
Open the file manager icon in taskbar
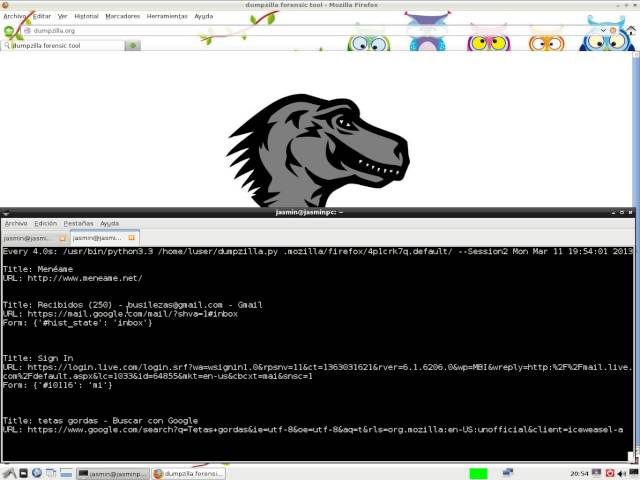pos(51,473)
